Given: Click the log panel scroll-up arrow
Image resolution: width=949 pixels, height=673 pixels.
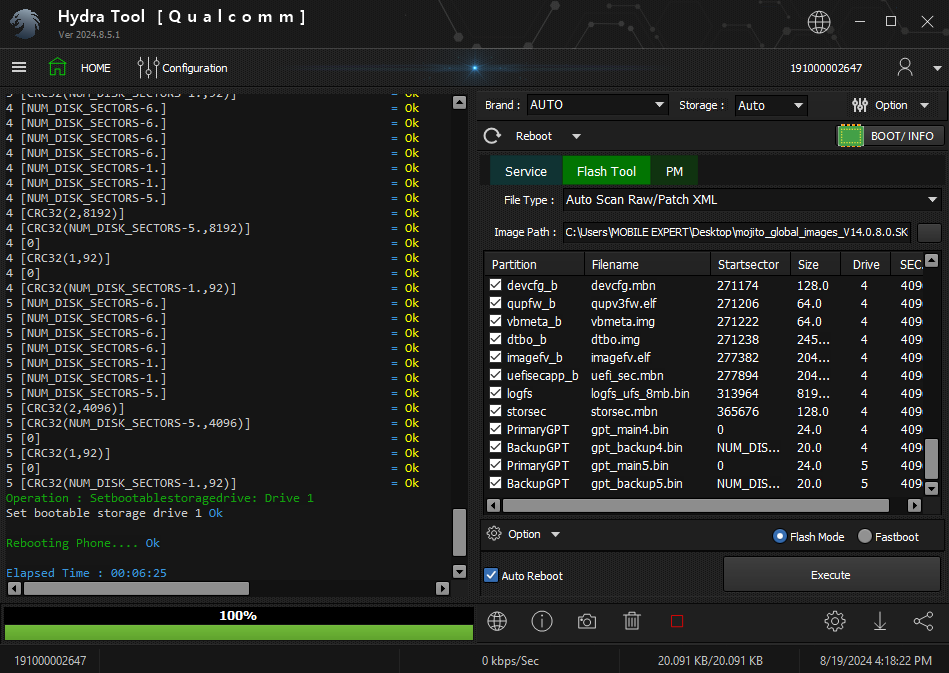Looking at the screenshot, I should [x=459, y=102].
